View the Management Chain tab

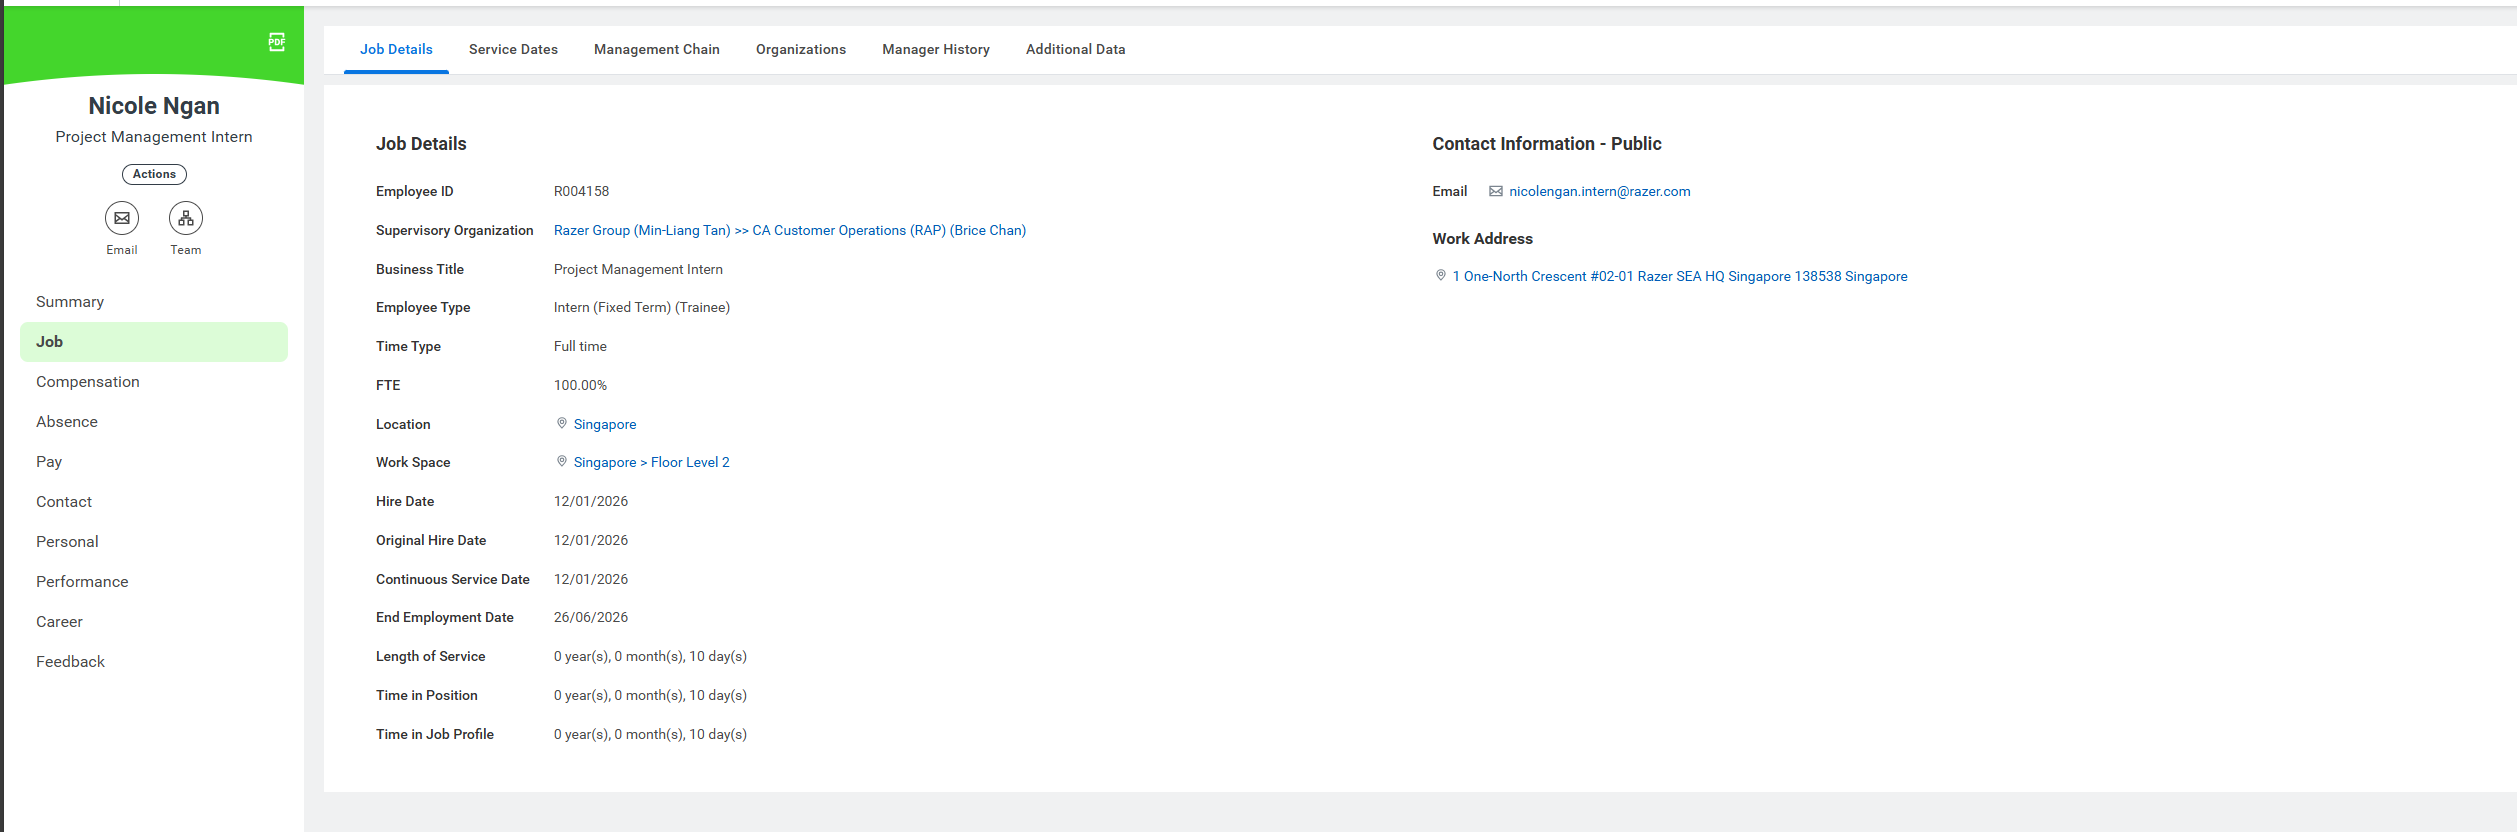657,49
